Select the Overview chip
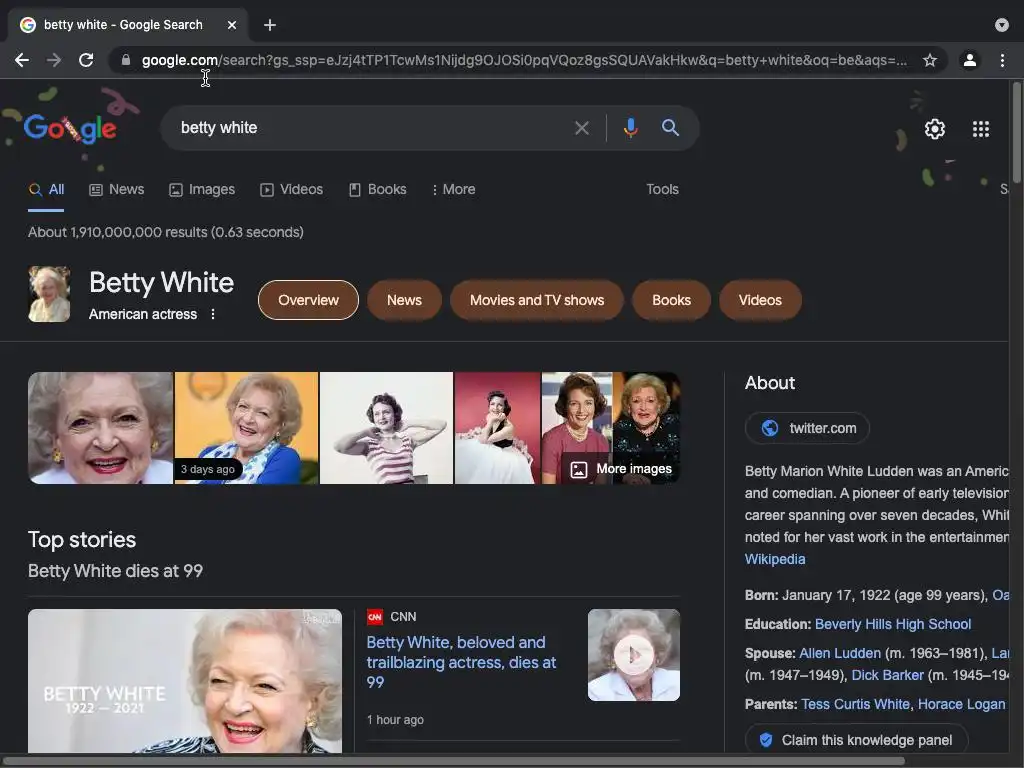The width and height of the screenshot is (1024, 768). click(x=308, y=300)
